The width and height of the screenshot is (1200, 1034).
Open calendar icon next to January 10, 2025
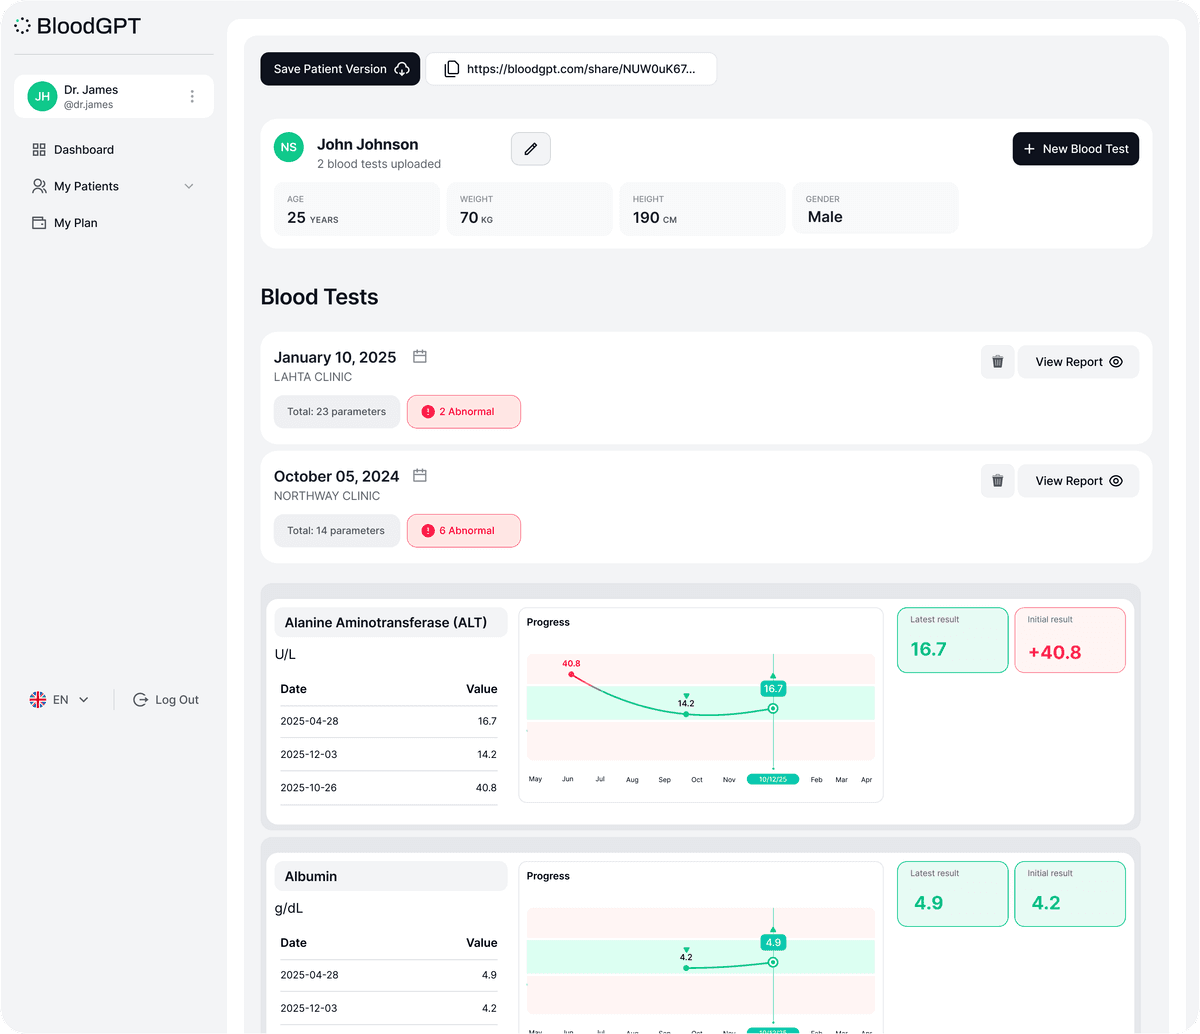click(x=420, y=357)
